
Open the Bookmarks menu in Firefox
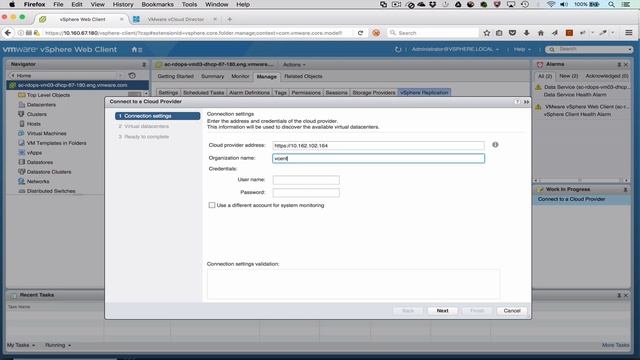click(157, 4)
